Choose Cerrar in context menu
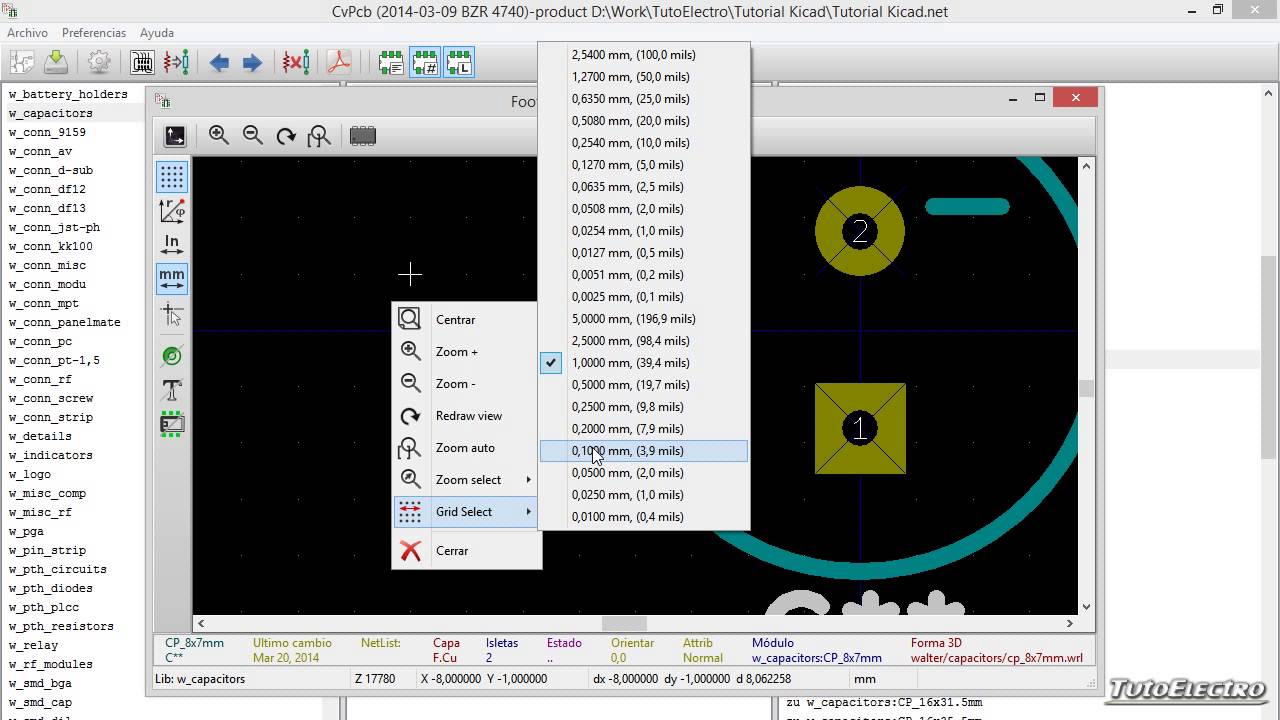1280x720 pixels. [x=466, y=550]
